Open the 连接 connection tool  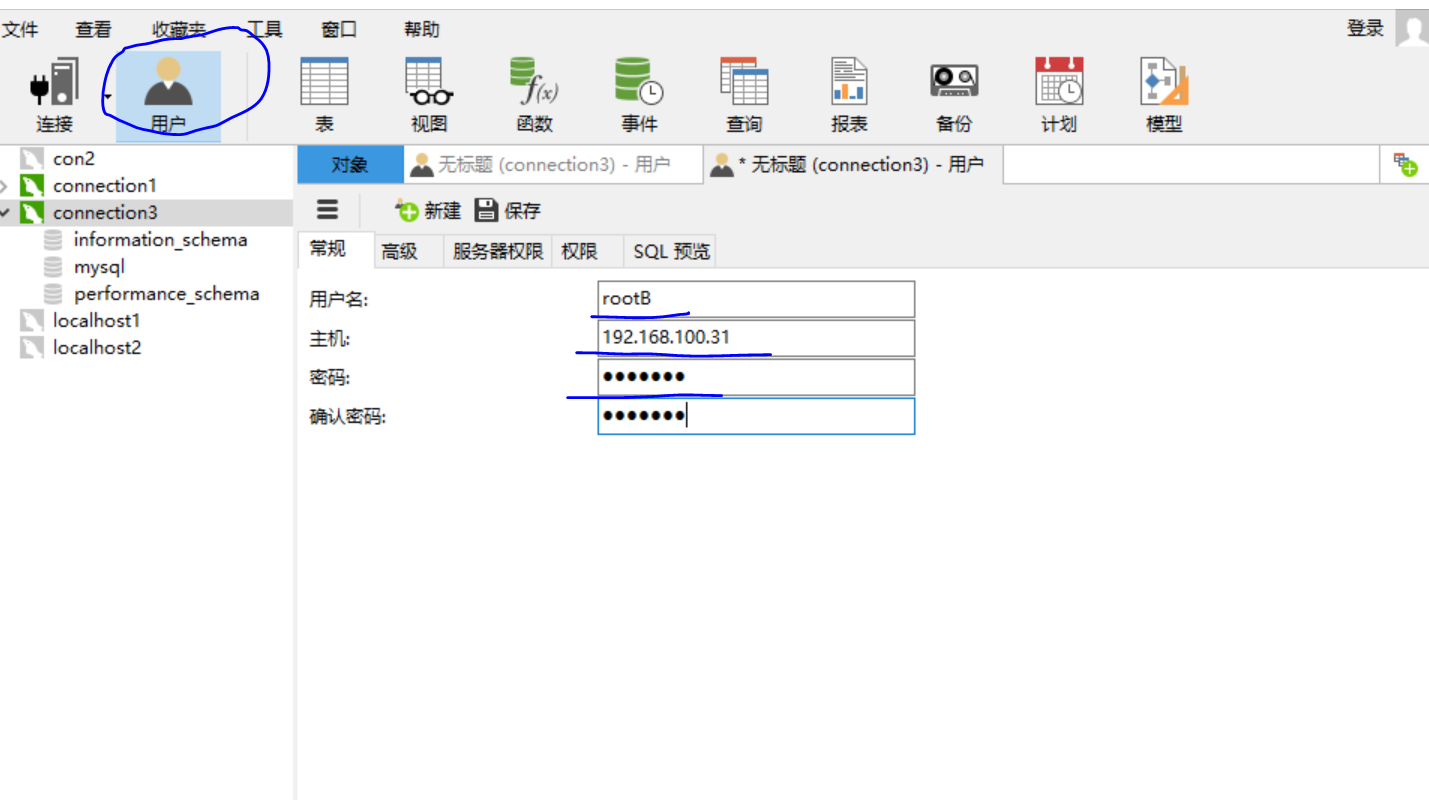coord(54,96)
